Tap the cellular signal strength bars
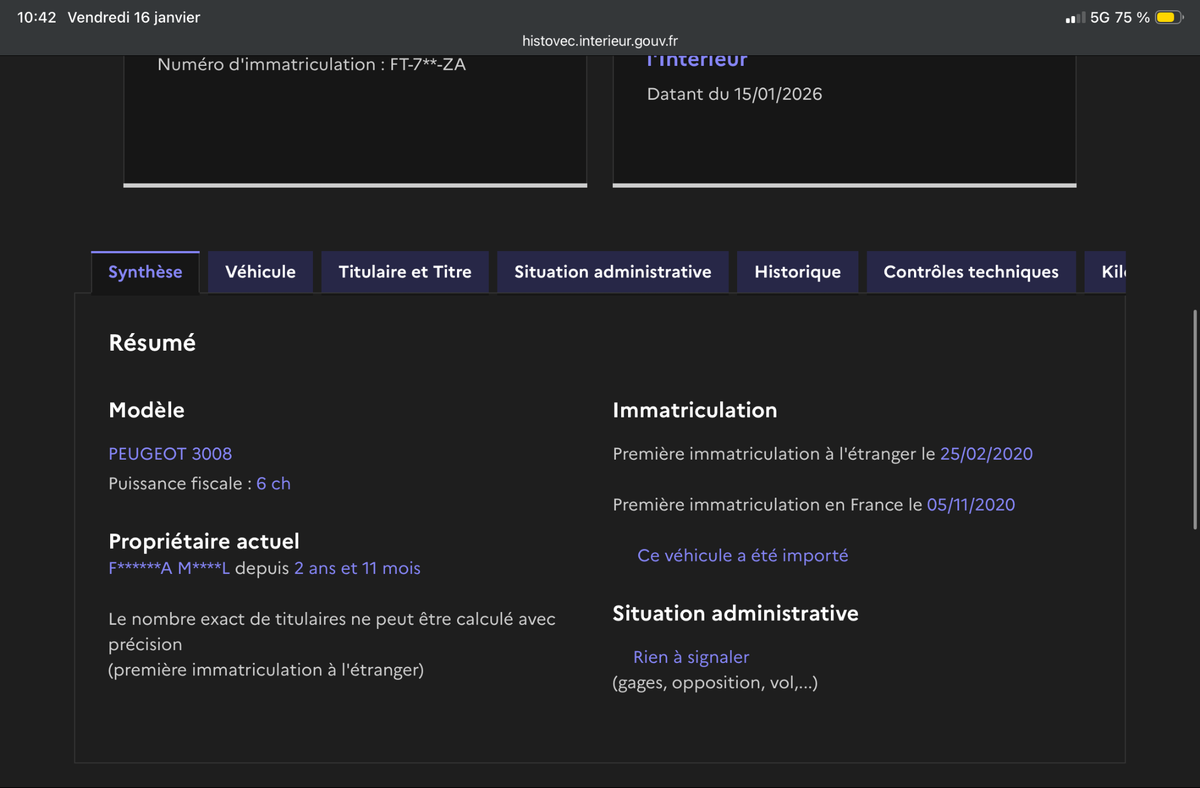Screen dimensions: 1200x788 pyautogui.click(x=1075, y=18)
